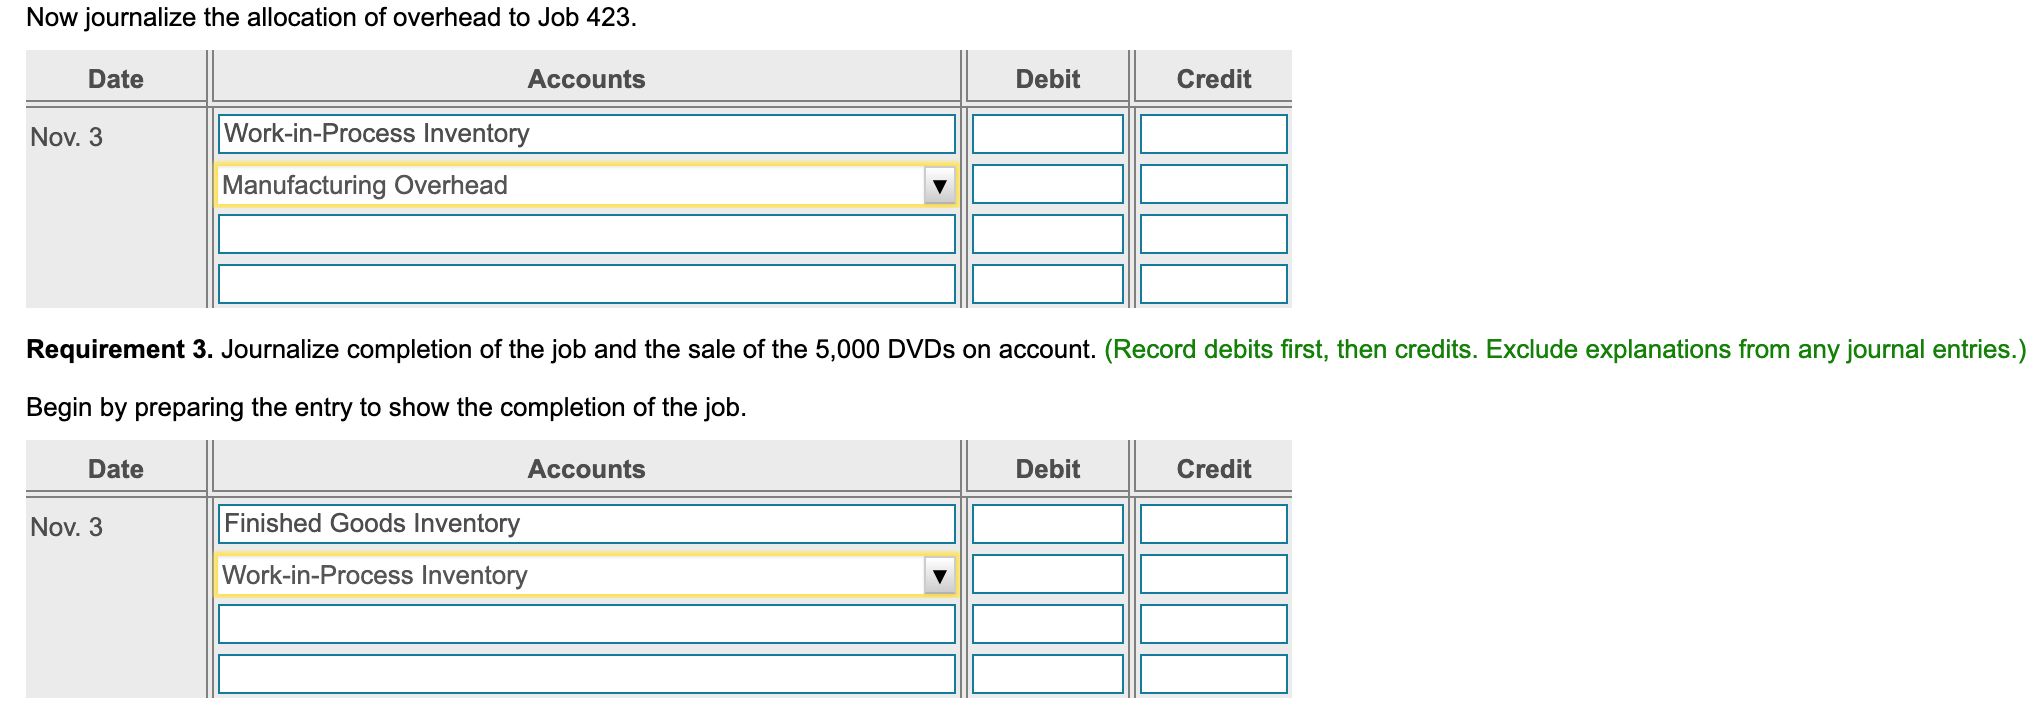
Task: Click fourth-row blank account field in overhead entry
Action: (x=587, y=284)
